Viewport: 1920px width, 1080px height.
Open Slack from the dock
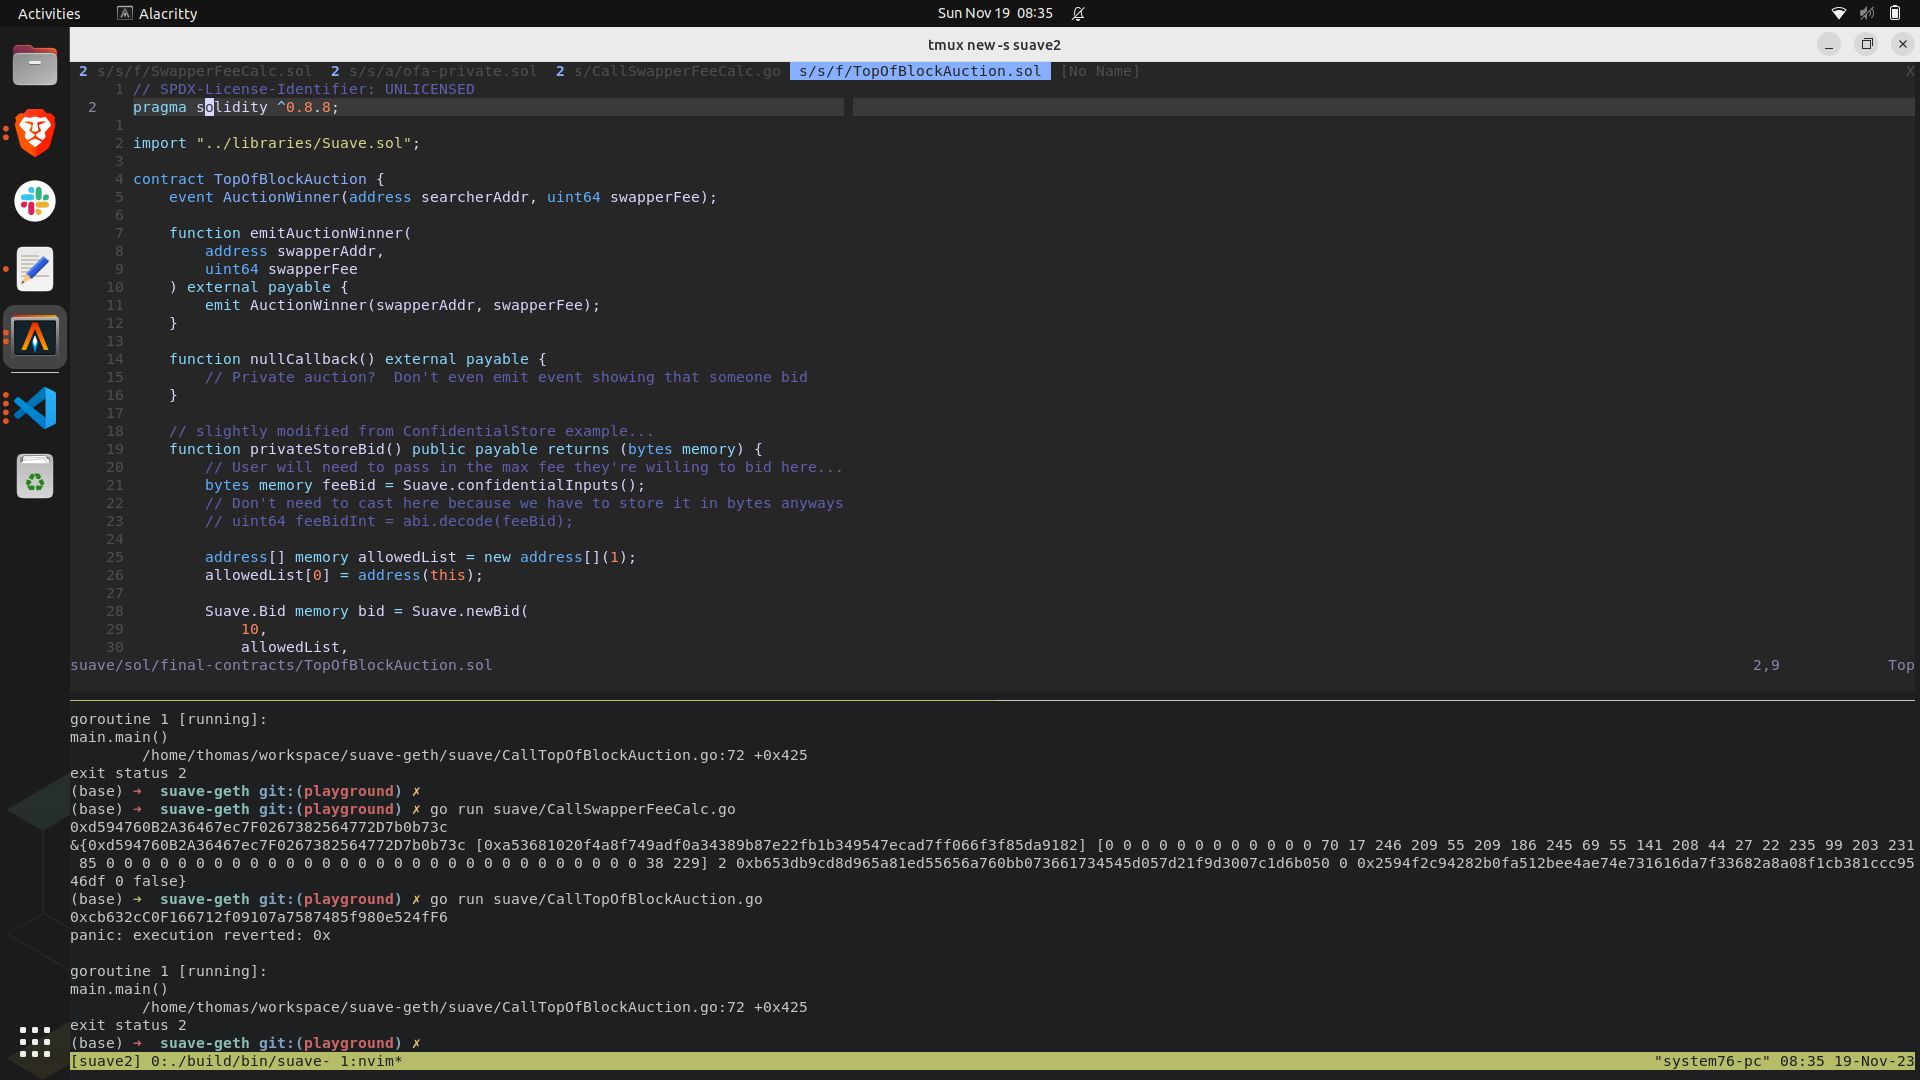35,201
